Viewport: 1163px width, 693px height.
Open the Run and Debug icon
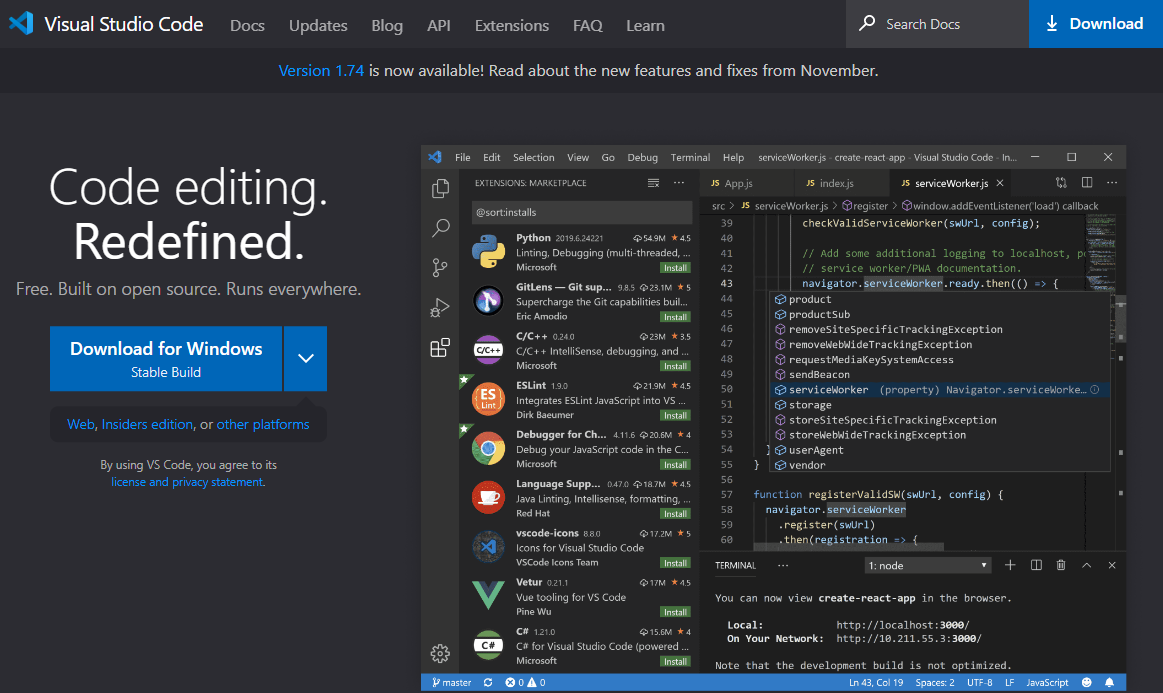click(440, 307)
